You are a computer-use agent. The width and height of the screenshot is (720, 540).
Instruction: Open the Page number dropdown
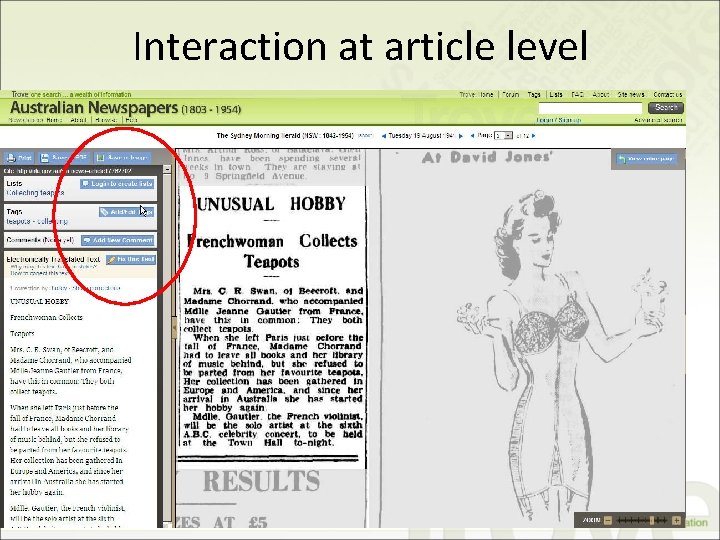click(x=503, y=136)
